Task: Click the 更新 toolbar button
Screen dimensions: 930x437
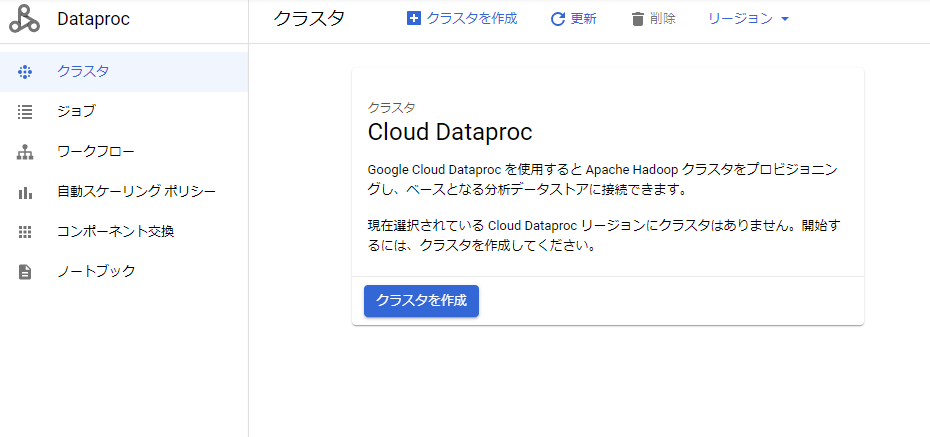Action: click(x=574, y=19)
